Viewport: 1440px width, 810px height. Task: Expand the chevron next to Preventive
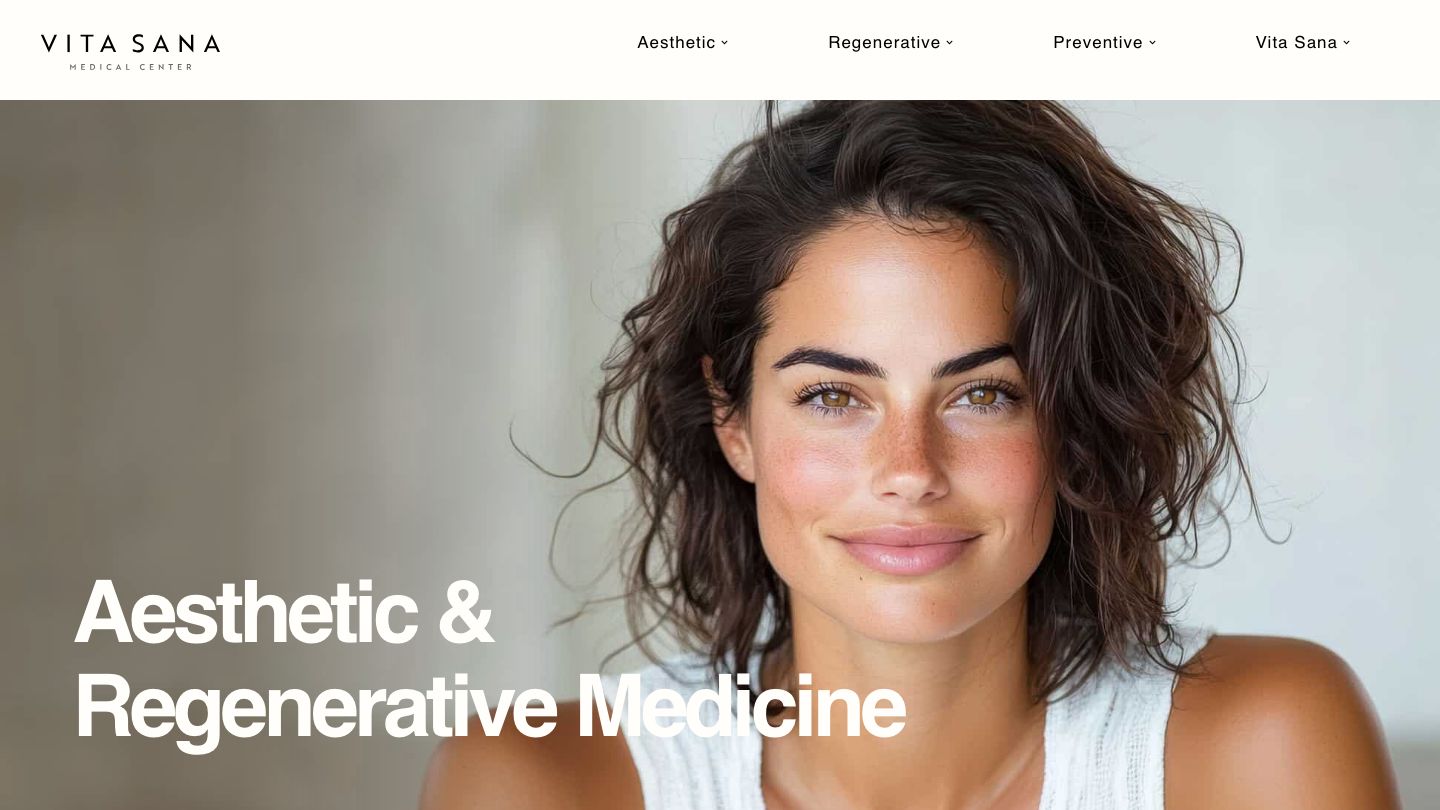pos(1152,42)
